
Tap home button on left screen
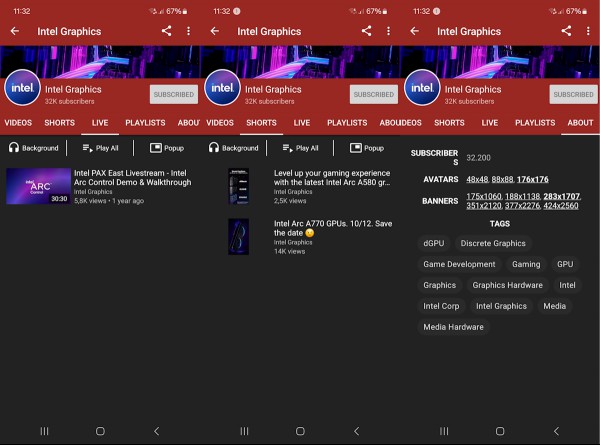click(x=100, y=431)
